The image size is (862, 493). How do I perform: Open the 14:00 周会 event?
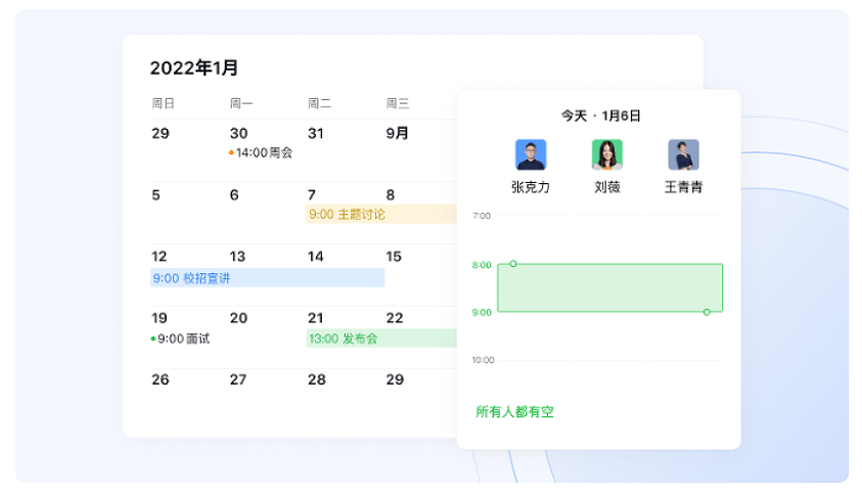pyautogui.click(x=261, y=153)
